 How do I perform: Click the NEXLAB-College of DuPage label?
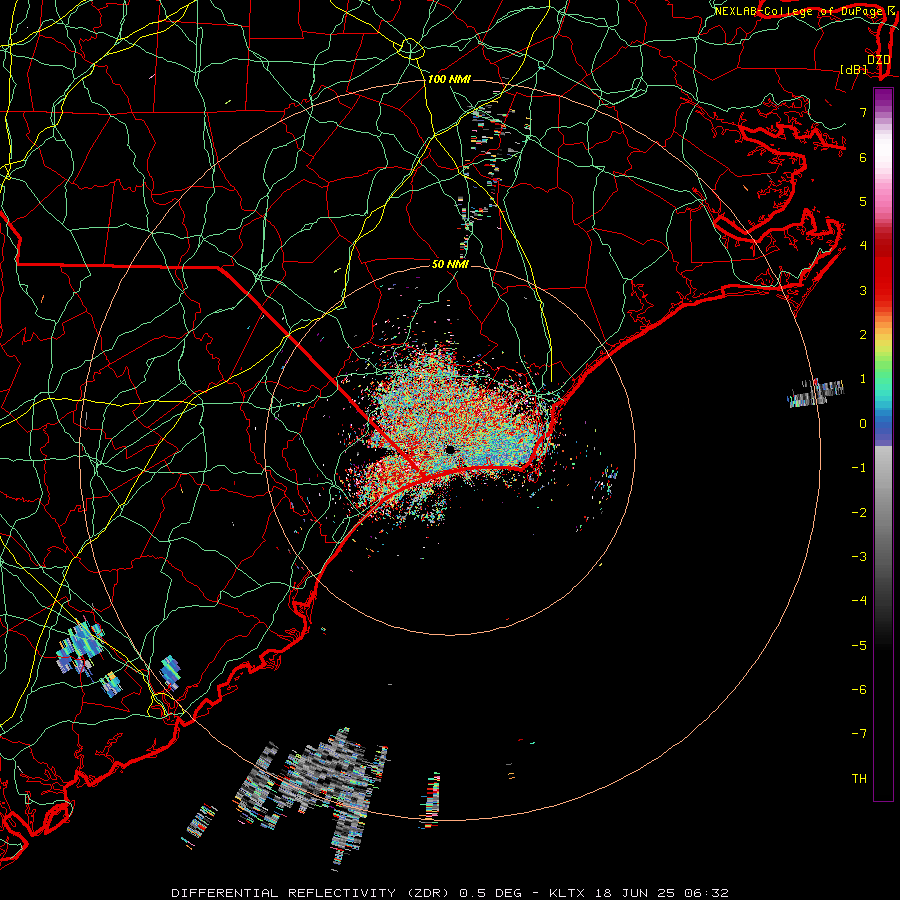point(801,11)
